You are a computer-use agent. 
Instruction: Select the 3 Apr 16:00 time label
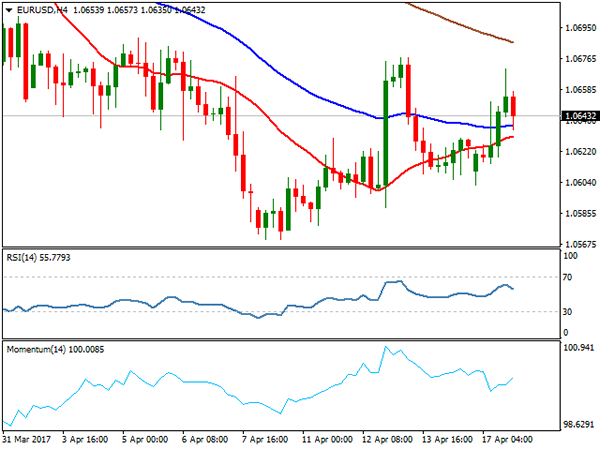click(85, 439)
